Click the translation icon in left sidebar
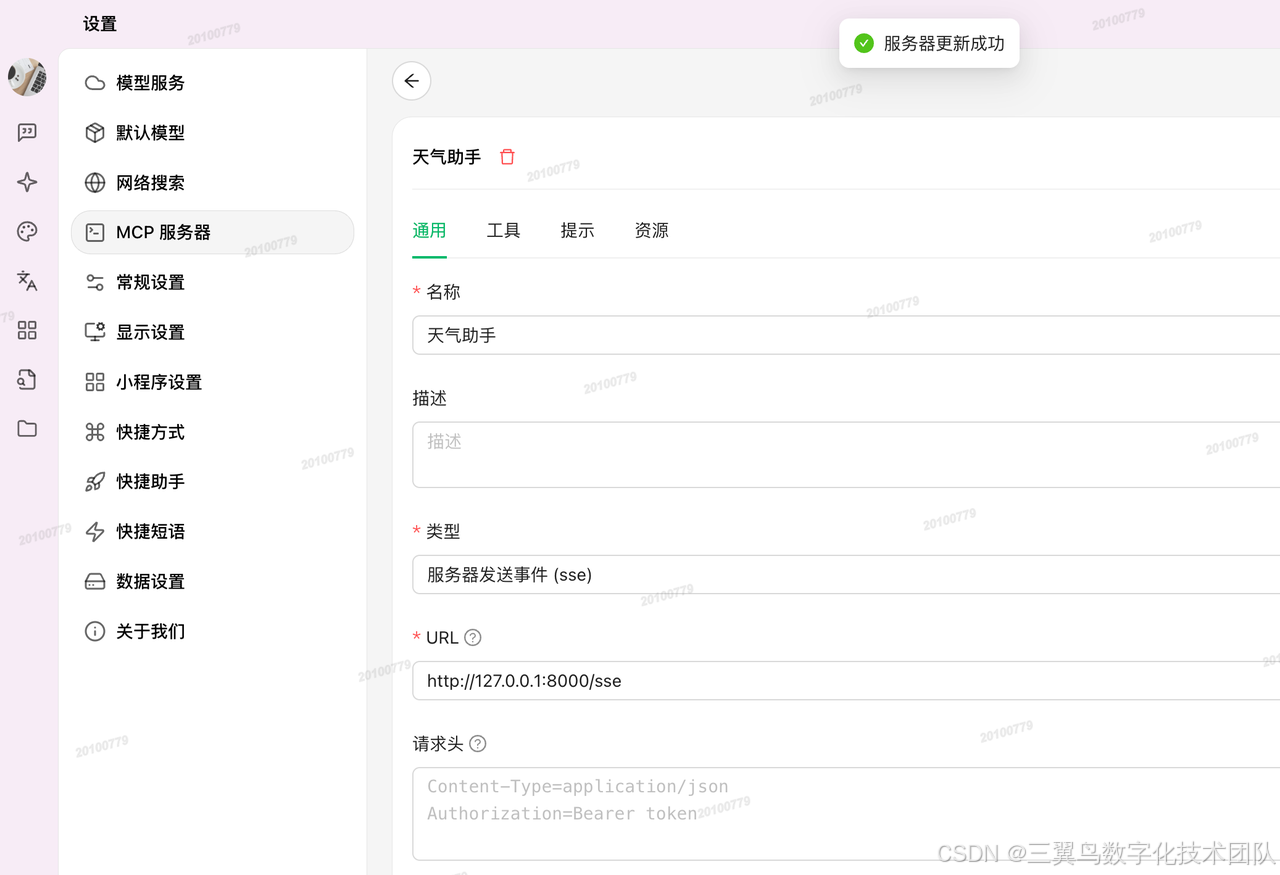Viewport: 1280px width, 875px height. [26, 281]
